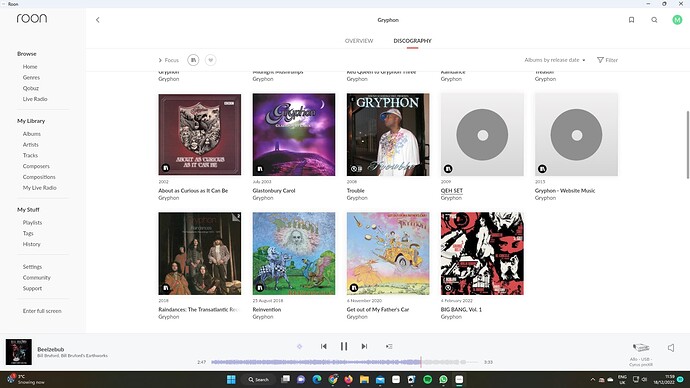Open the Filter funnel control
The height and width of the screenshot is (388, 690).
coord(607,60)
